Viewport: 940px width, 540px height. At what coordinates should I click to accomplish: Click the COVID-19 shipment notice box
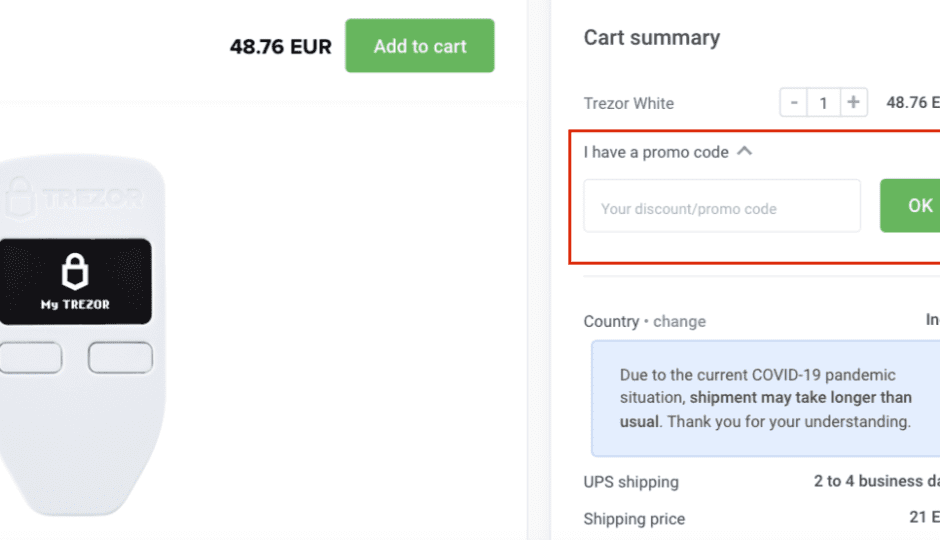(x=766, y=399)
